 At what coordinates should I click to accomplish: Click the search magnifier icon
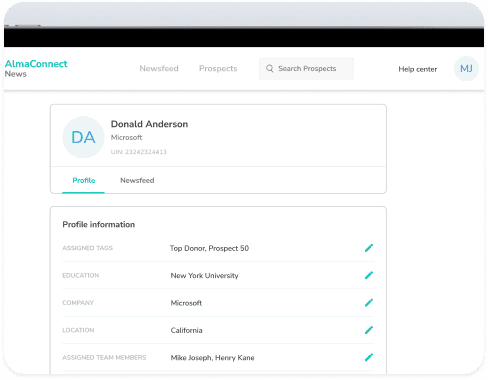coord(270,68)
